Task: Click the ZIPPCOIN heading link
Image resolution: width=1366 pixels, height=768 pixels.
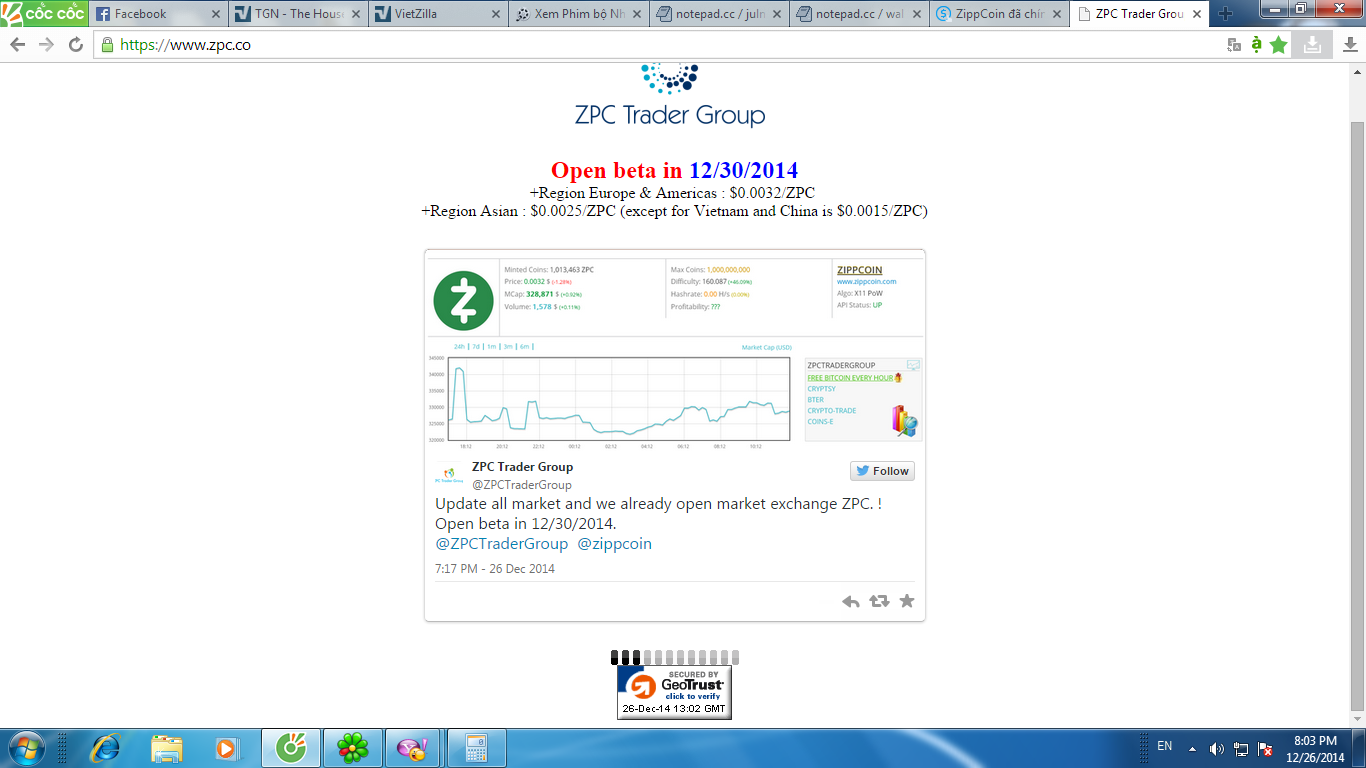Action: (860, 270)
